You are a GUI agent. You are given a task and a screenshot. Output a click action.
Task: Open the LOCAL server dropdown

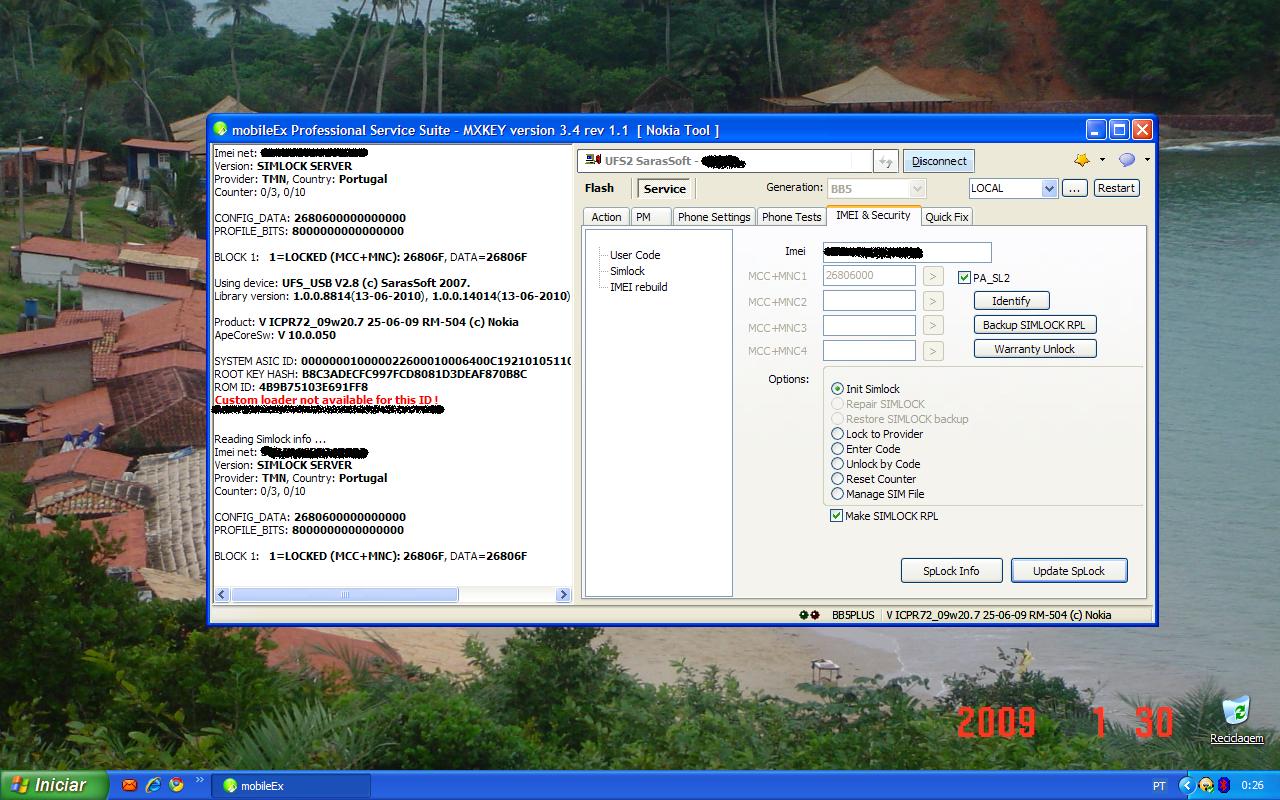click(1049, 188)
